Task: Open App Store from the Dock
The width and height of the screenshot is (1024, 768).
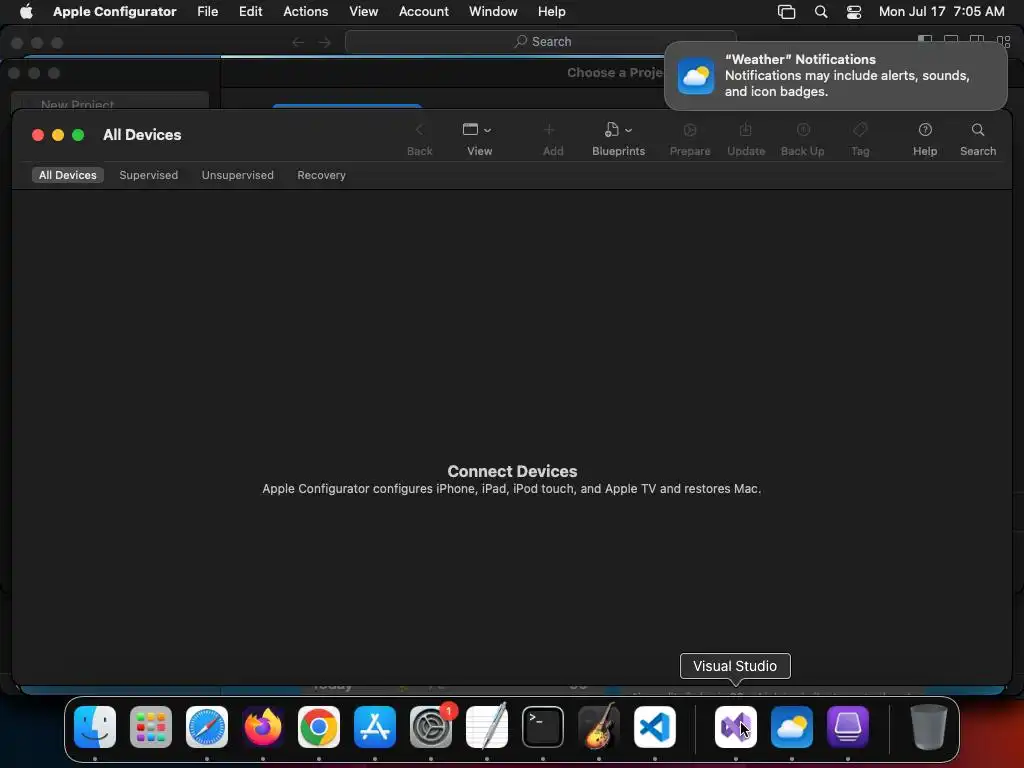Action: (x=375, y=727)
